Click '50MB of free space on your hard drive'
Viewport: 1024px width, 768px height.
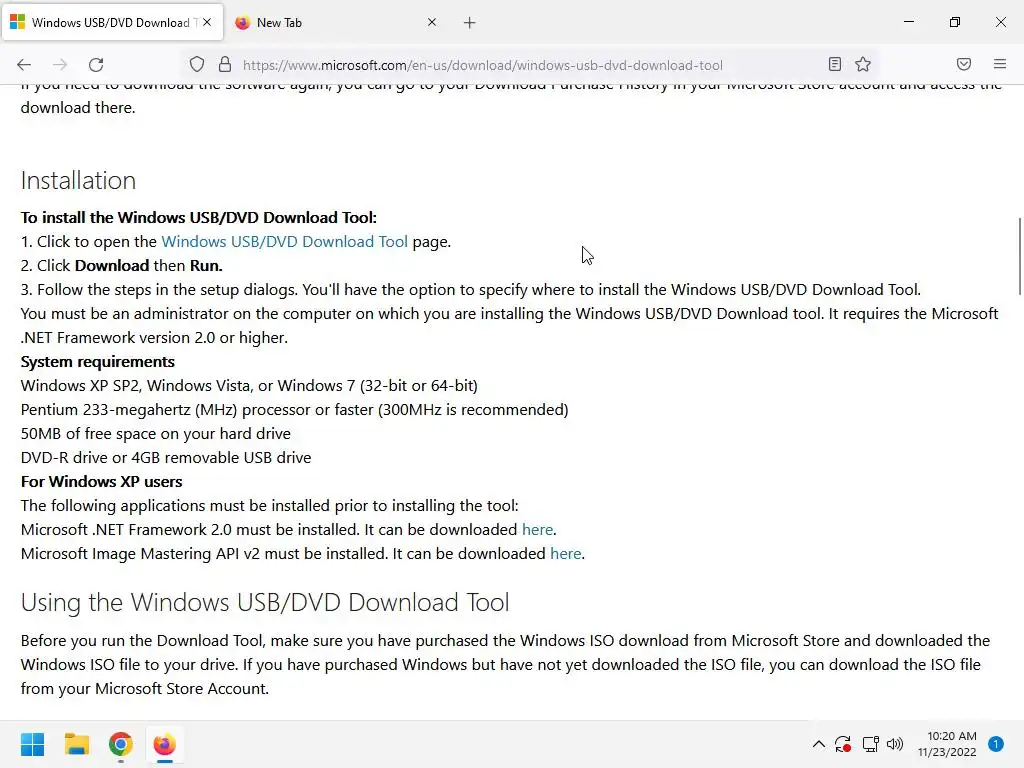pos(155,434)
